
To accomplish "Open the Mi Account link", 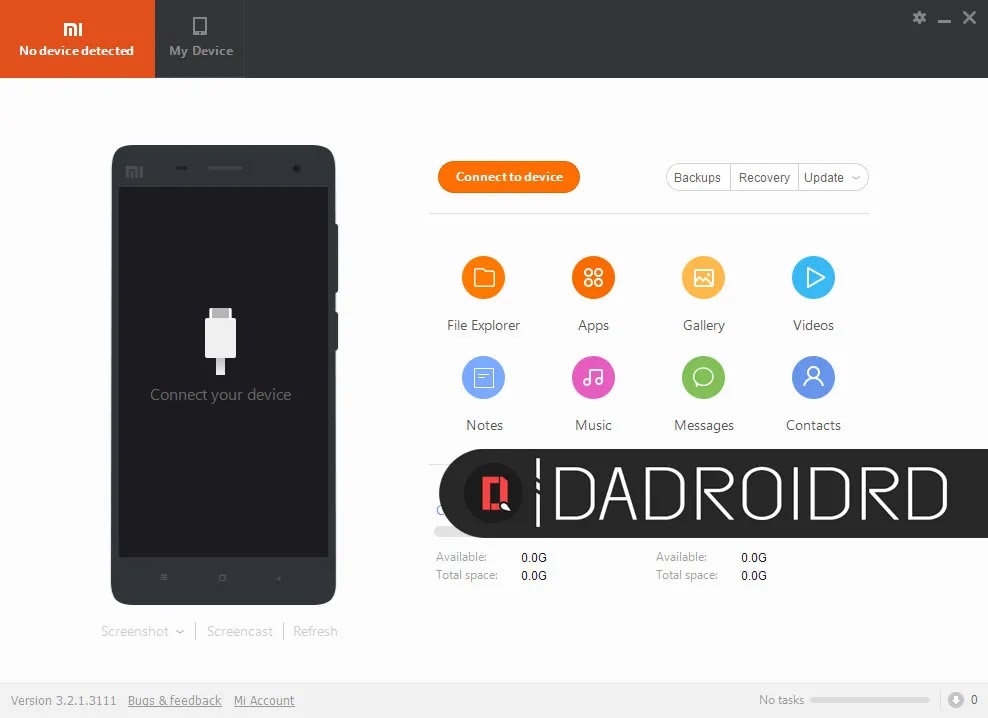I will (264, 700).
